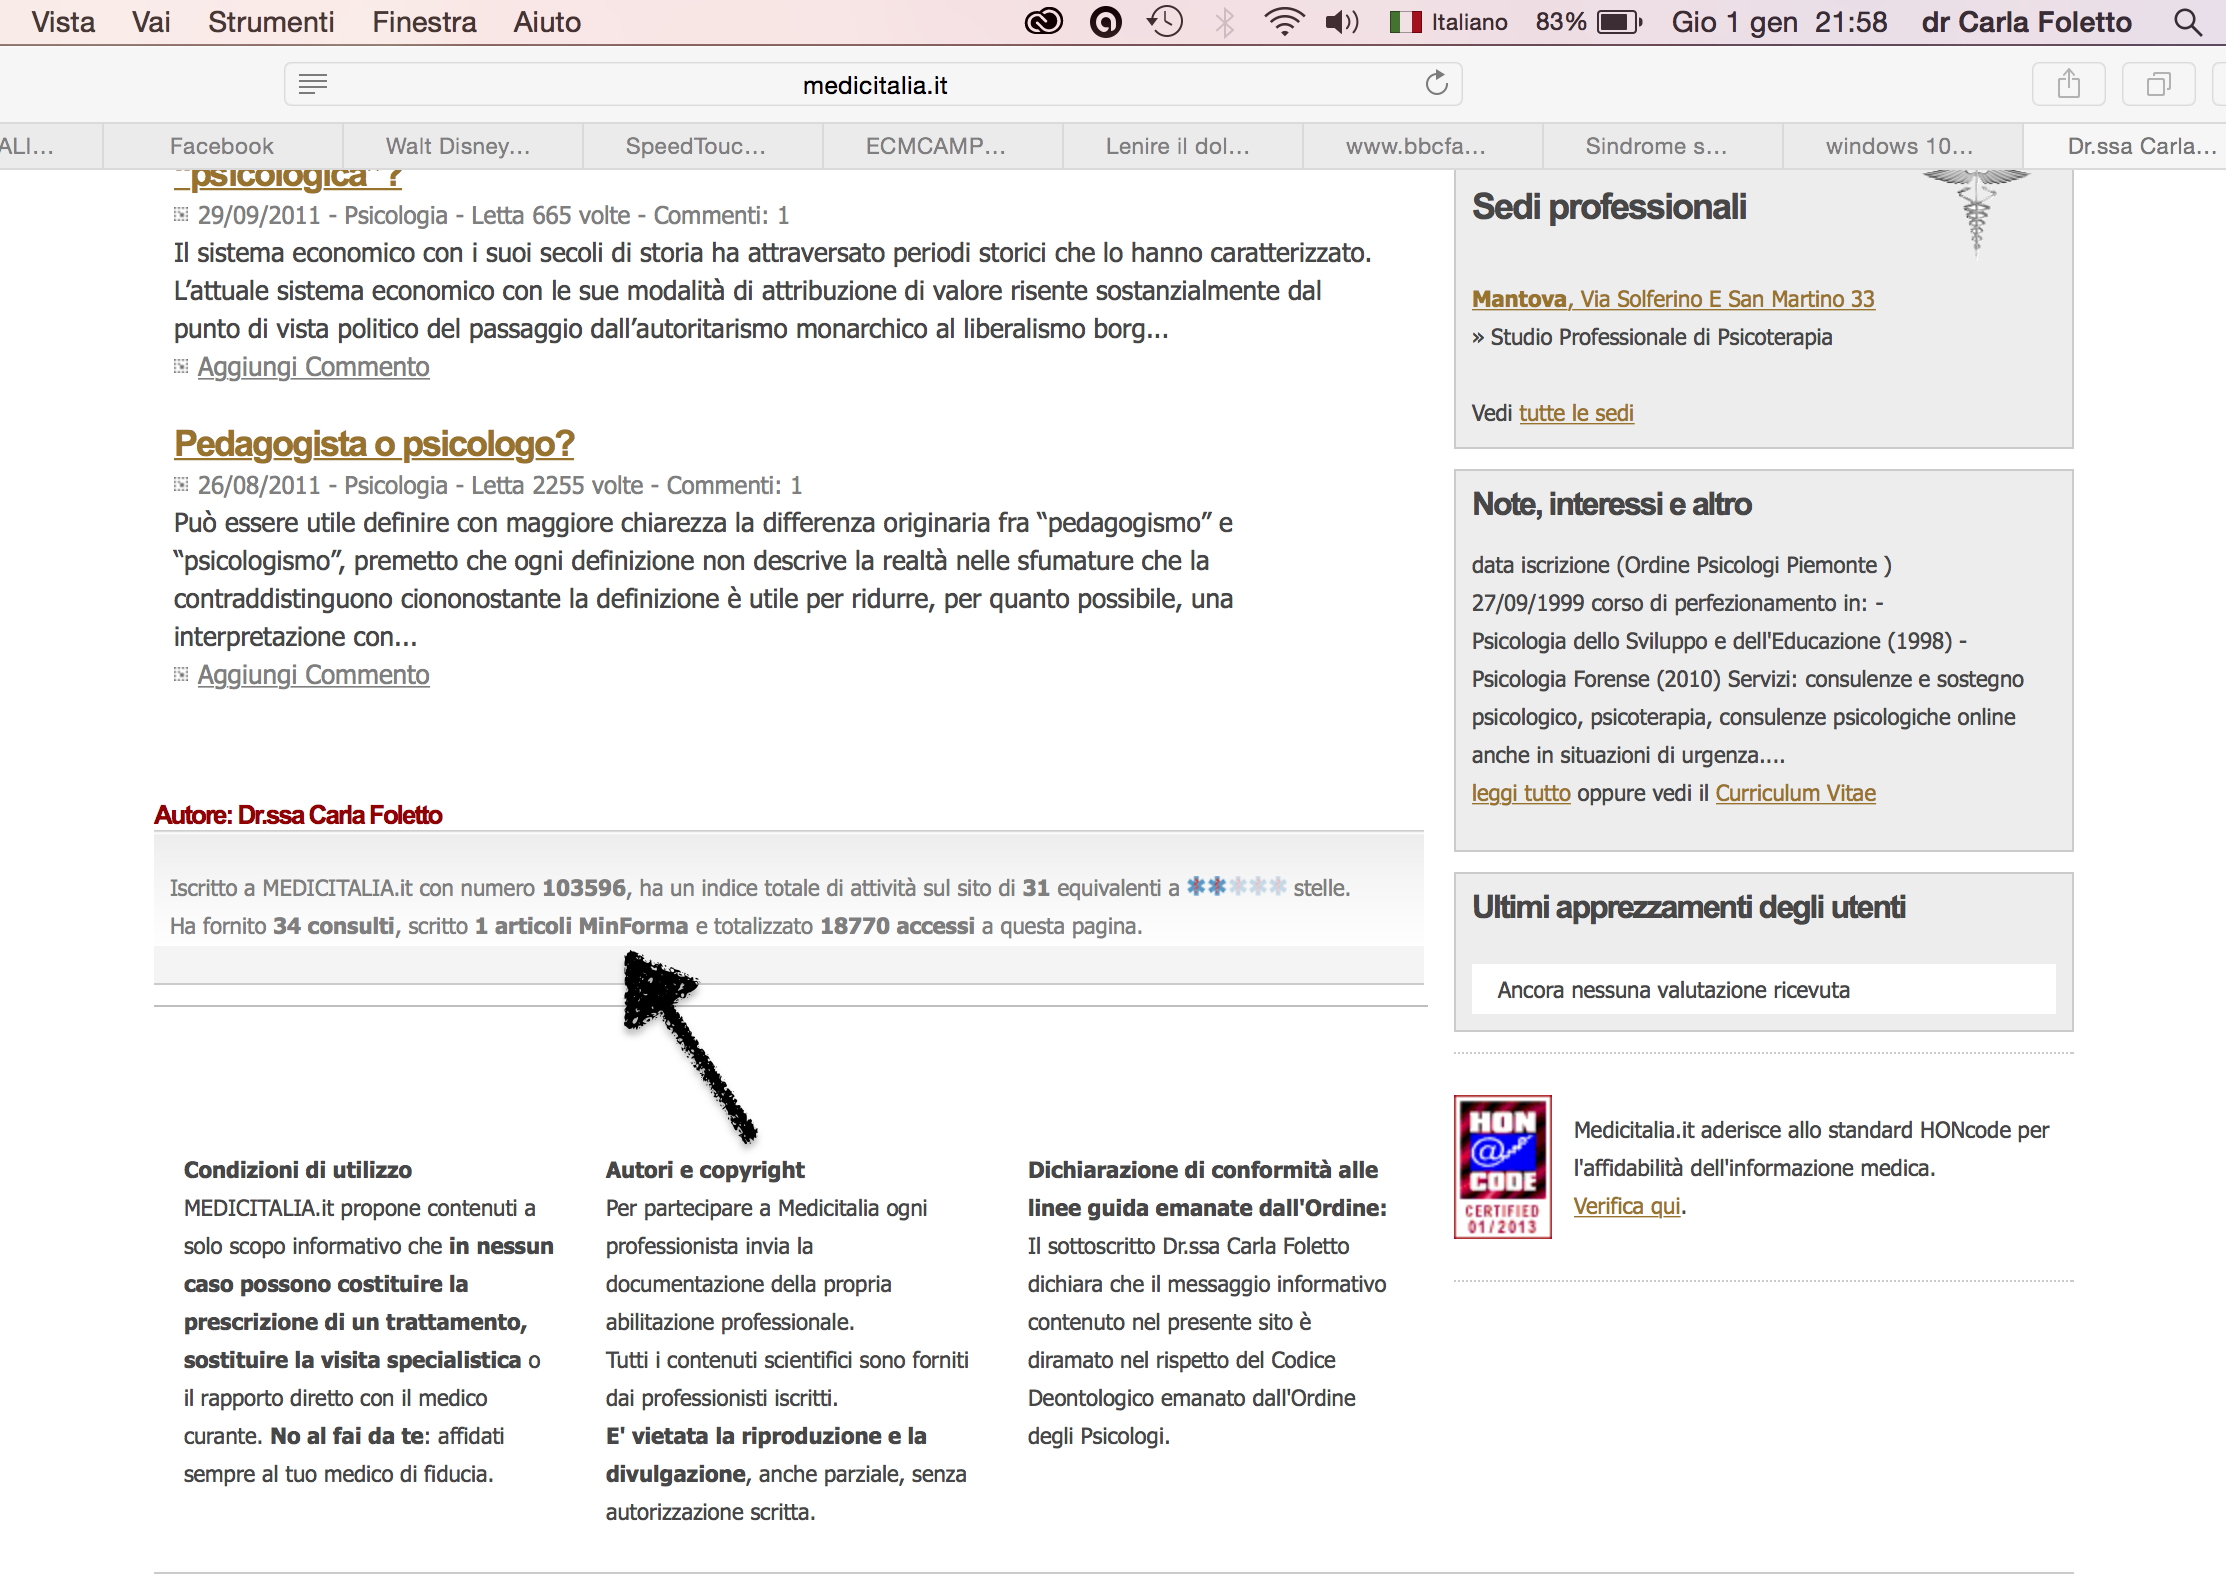The width and height of the screenshot is (2226, 1576).
Task: Click the Safari reader view icon
Action: (313, 84)
